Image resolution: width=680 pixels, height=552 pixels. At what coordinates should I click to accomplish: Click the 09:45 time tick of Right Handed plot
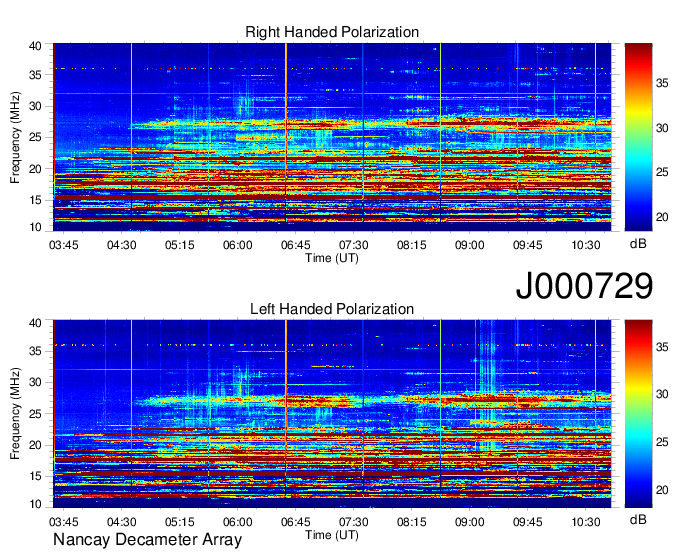pos(528,245)
